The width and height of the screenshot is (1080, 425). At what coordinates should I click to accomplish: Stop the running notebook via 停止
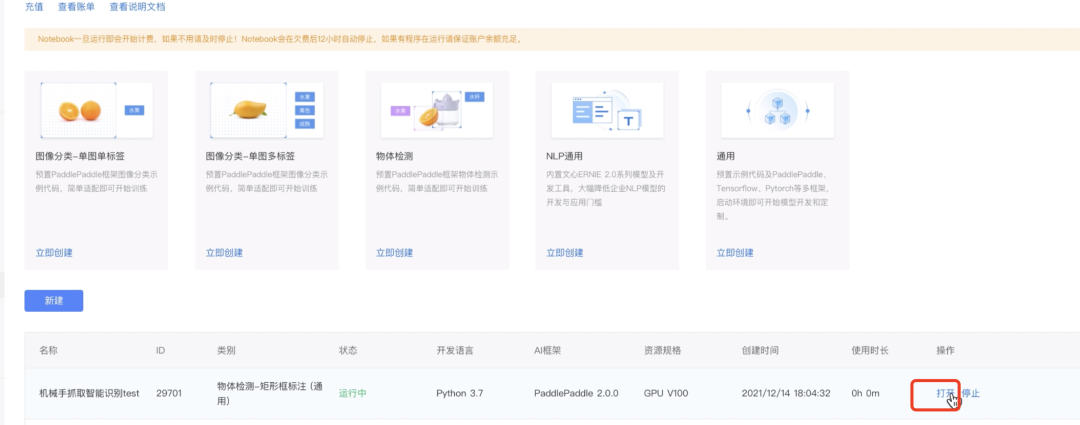pos(970,393)
